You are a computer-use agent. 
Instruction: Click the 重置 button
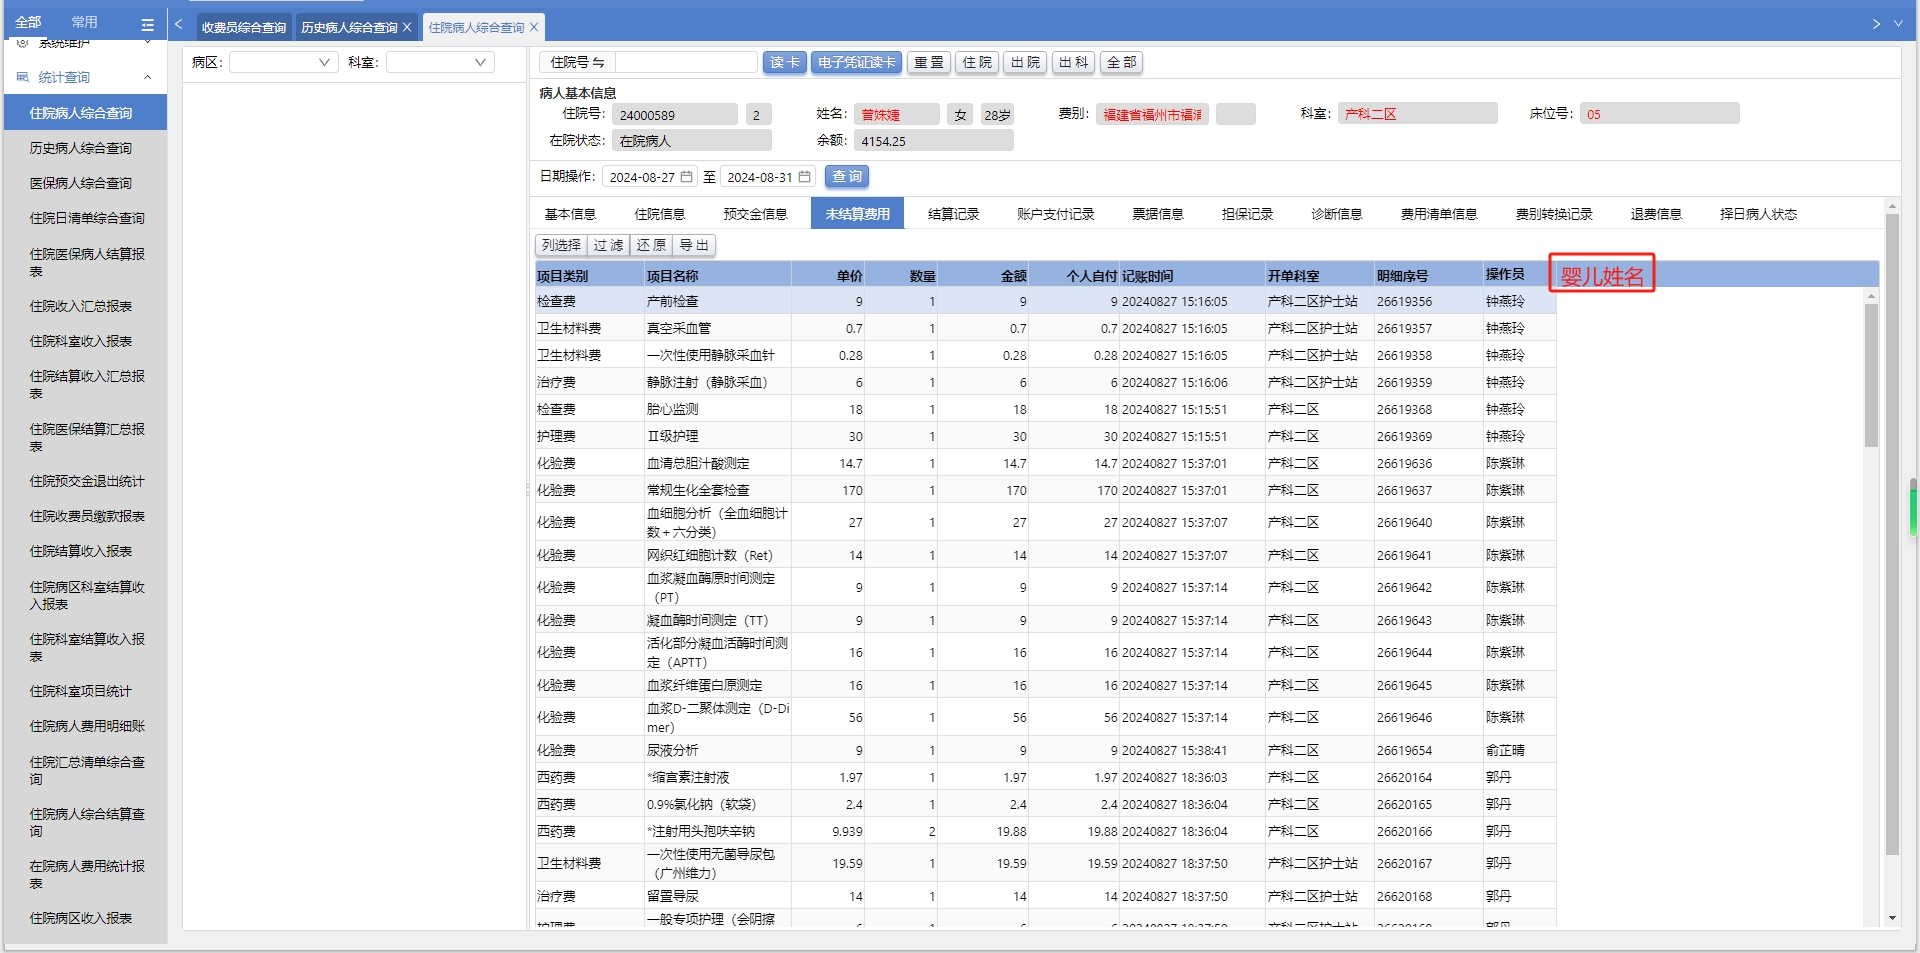point(929,62)
